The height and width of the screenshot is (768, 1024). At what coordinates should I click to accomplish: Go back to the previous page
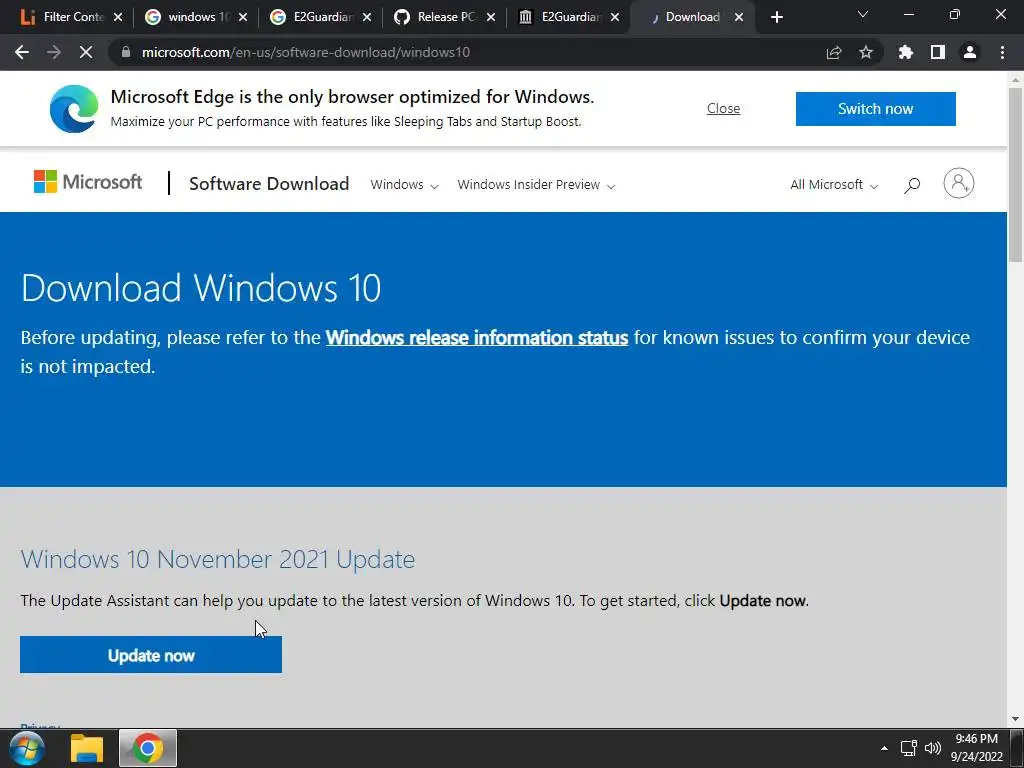[22, 52]
